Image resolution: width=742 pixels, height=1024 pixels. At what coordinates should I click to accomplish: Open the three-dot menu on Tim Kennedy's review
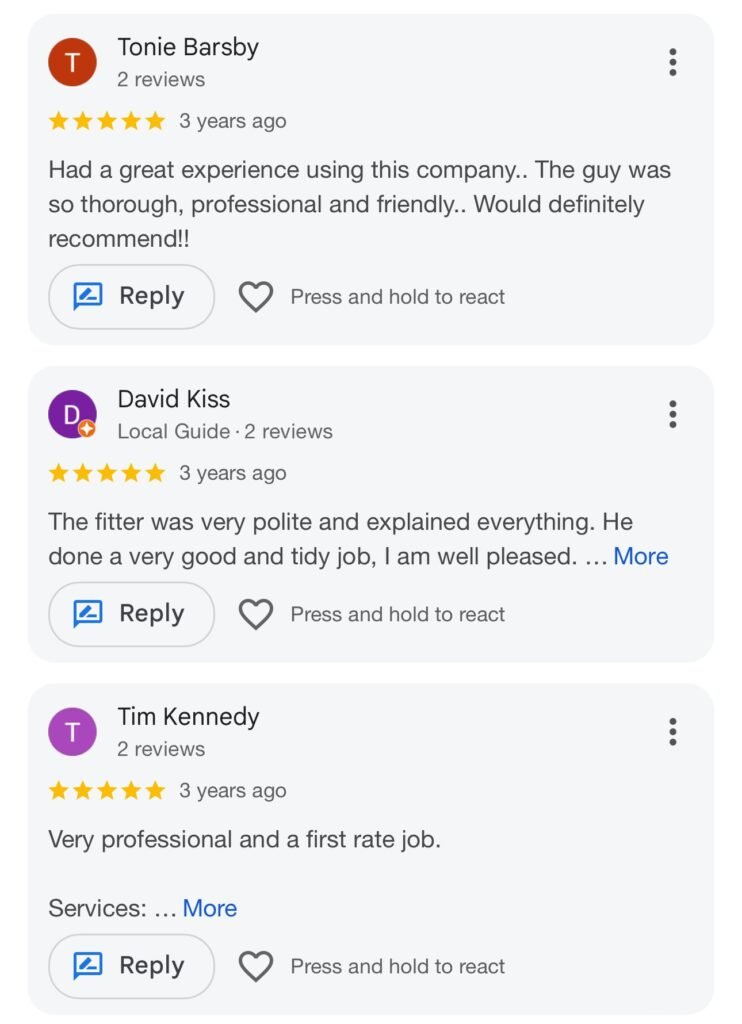click(673, 732)
